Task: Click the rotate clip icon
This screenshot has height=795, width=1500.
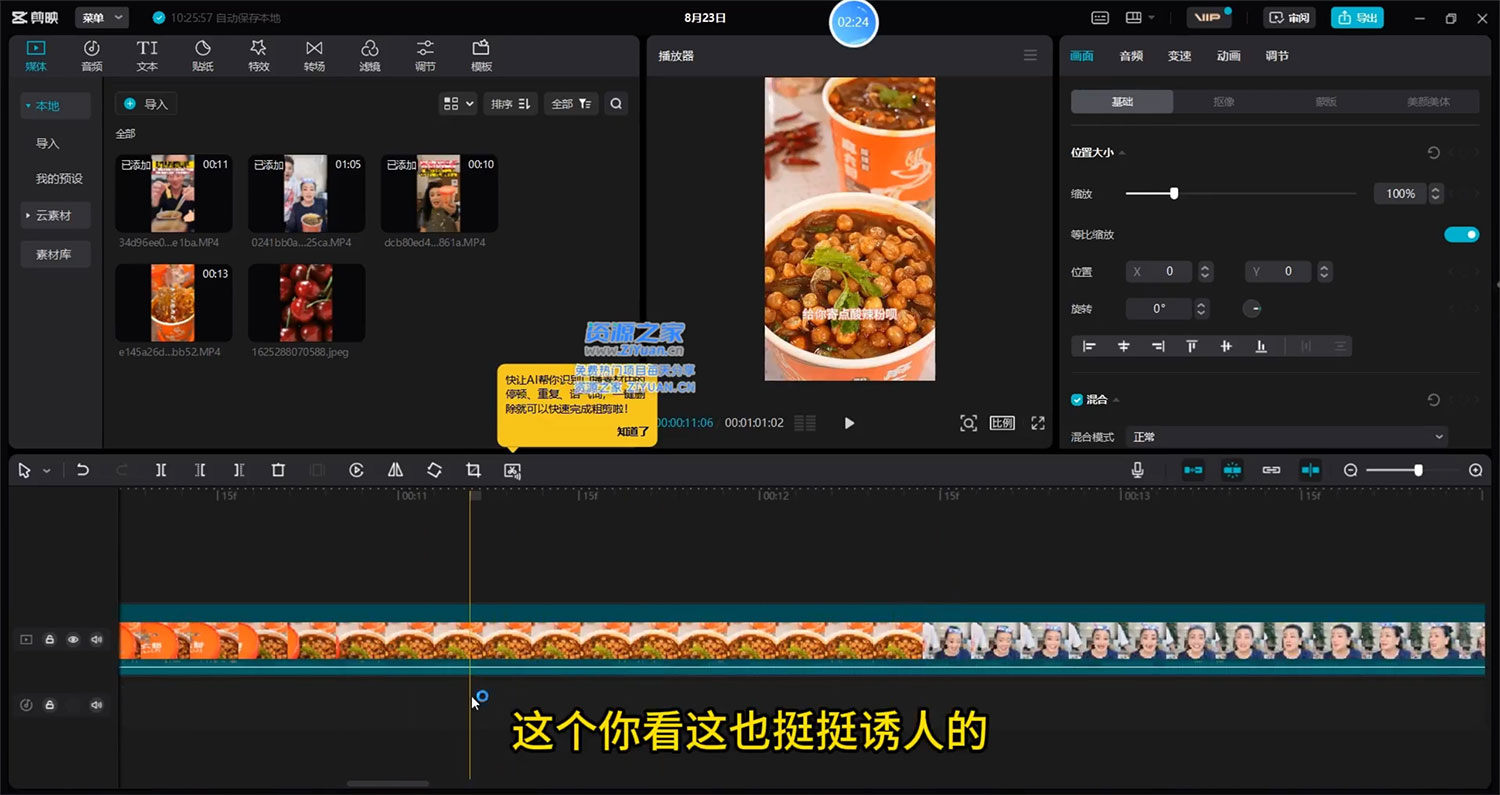Action: (x=434, y=470)
